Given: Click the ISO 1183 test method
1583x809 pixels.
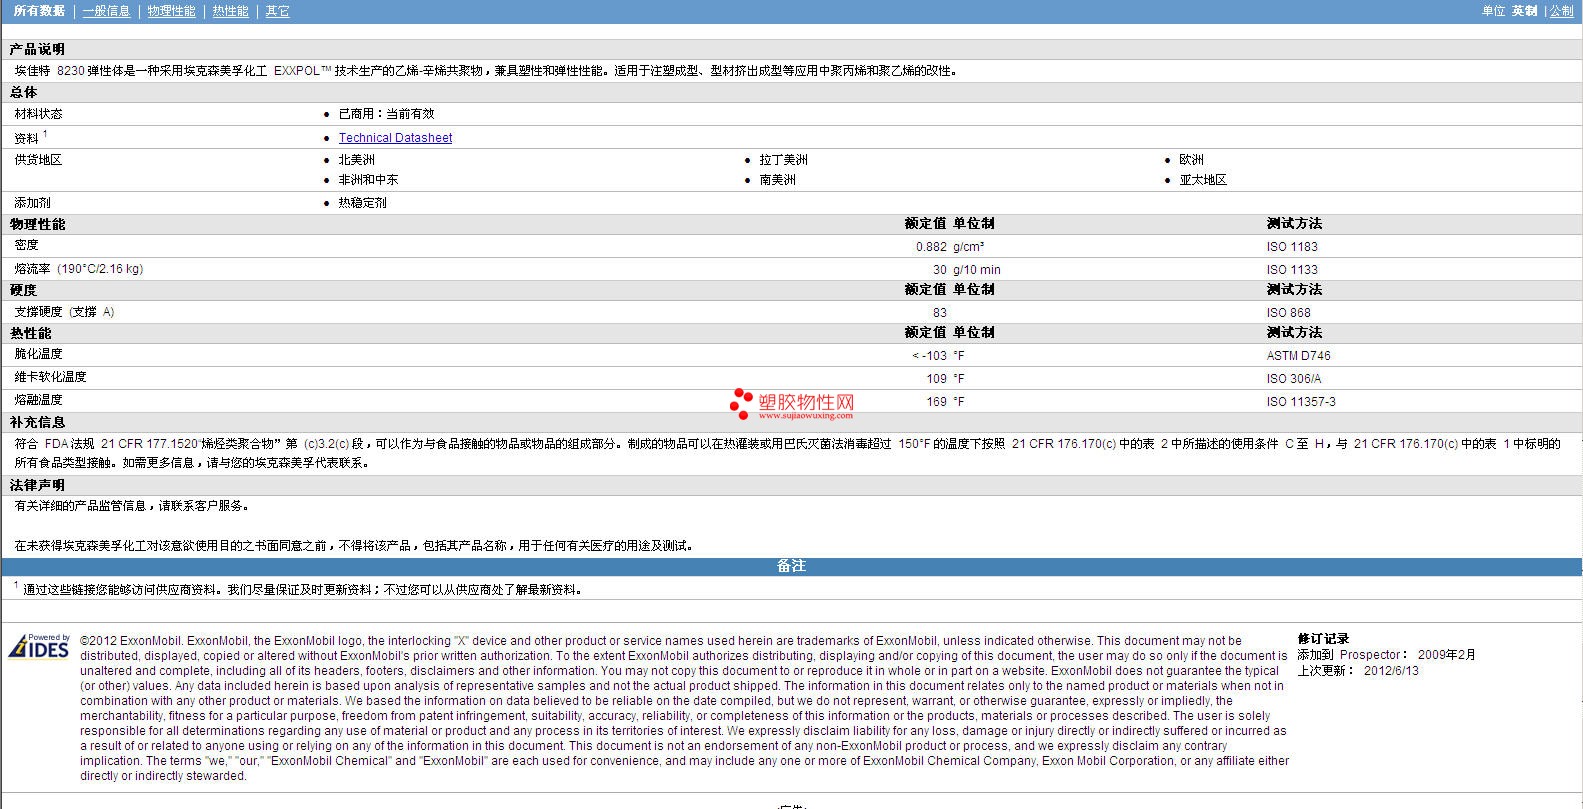Looking at the screenshot, I should coord(1292,247).
